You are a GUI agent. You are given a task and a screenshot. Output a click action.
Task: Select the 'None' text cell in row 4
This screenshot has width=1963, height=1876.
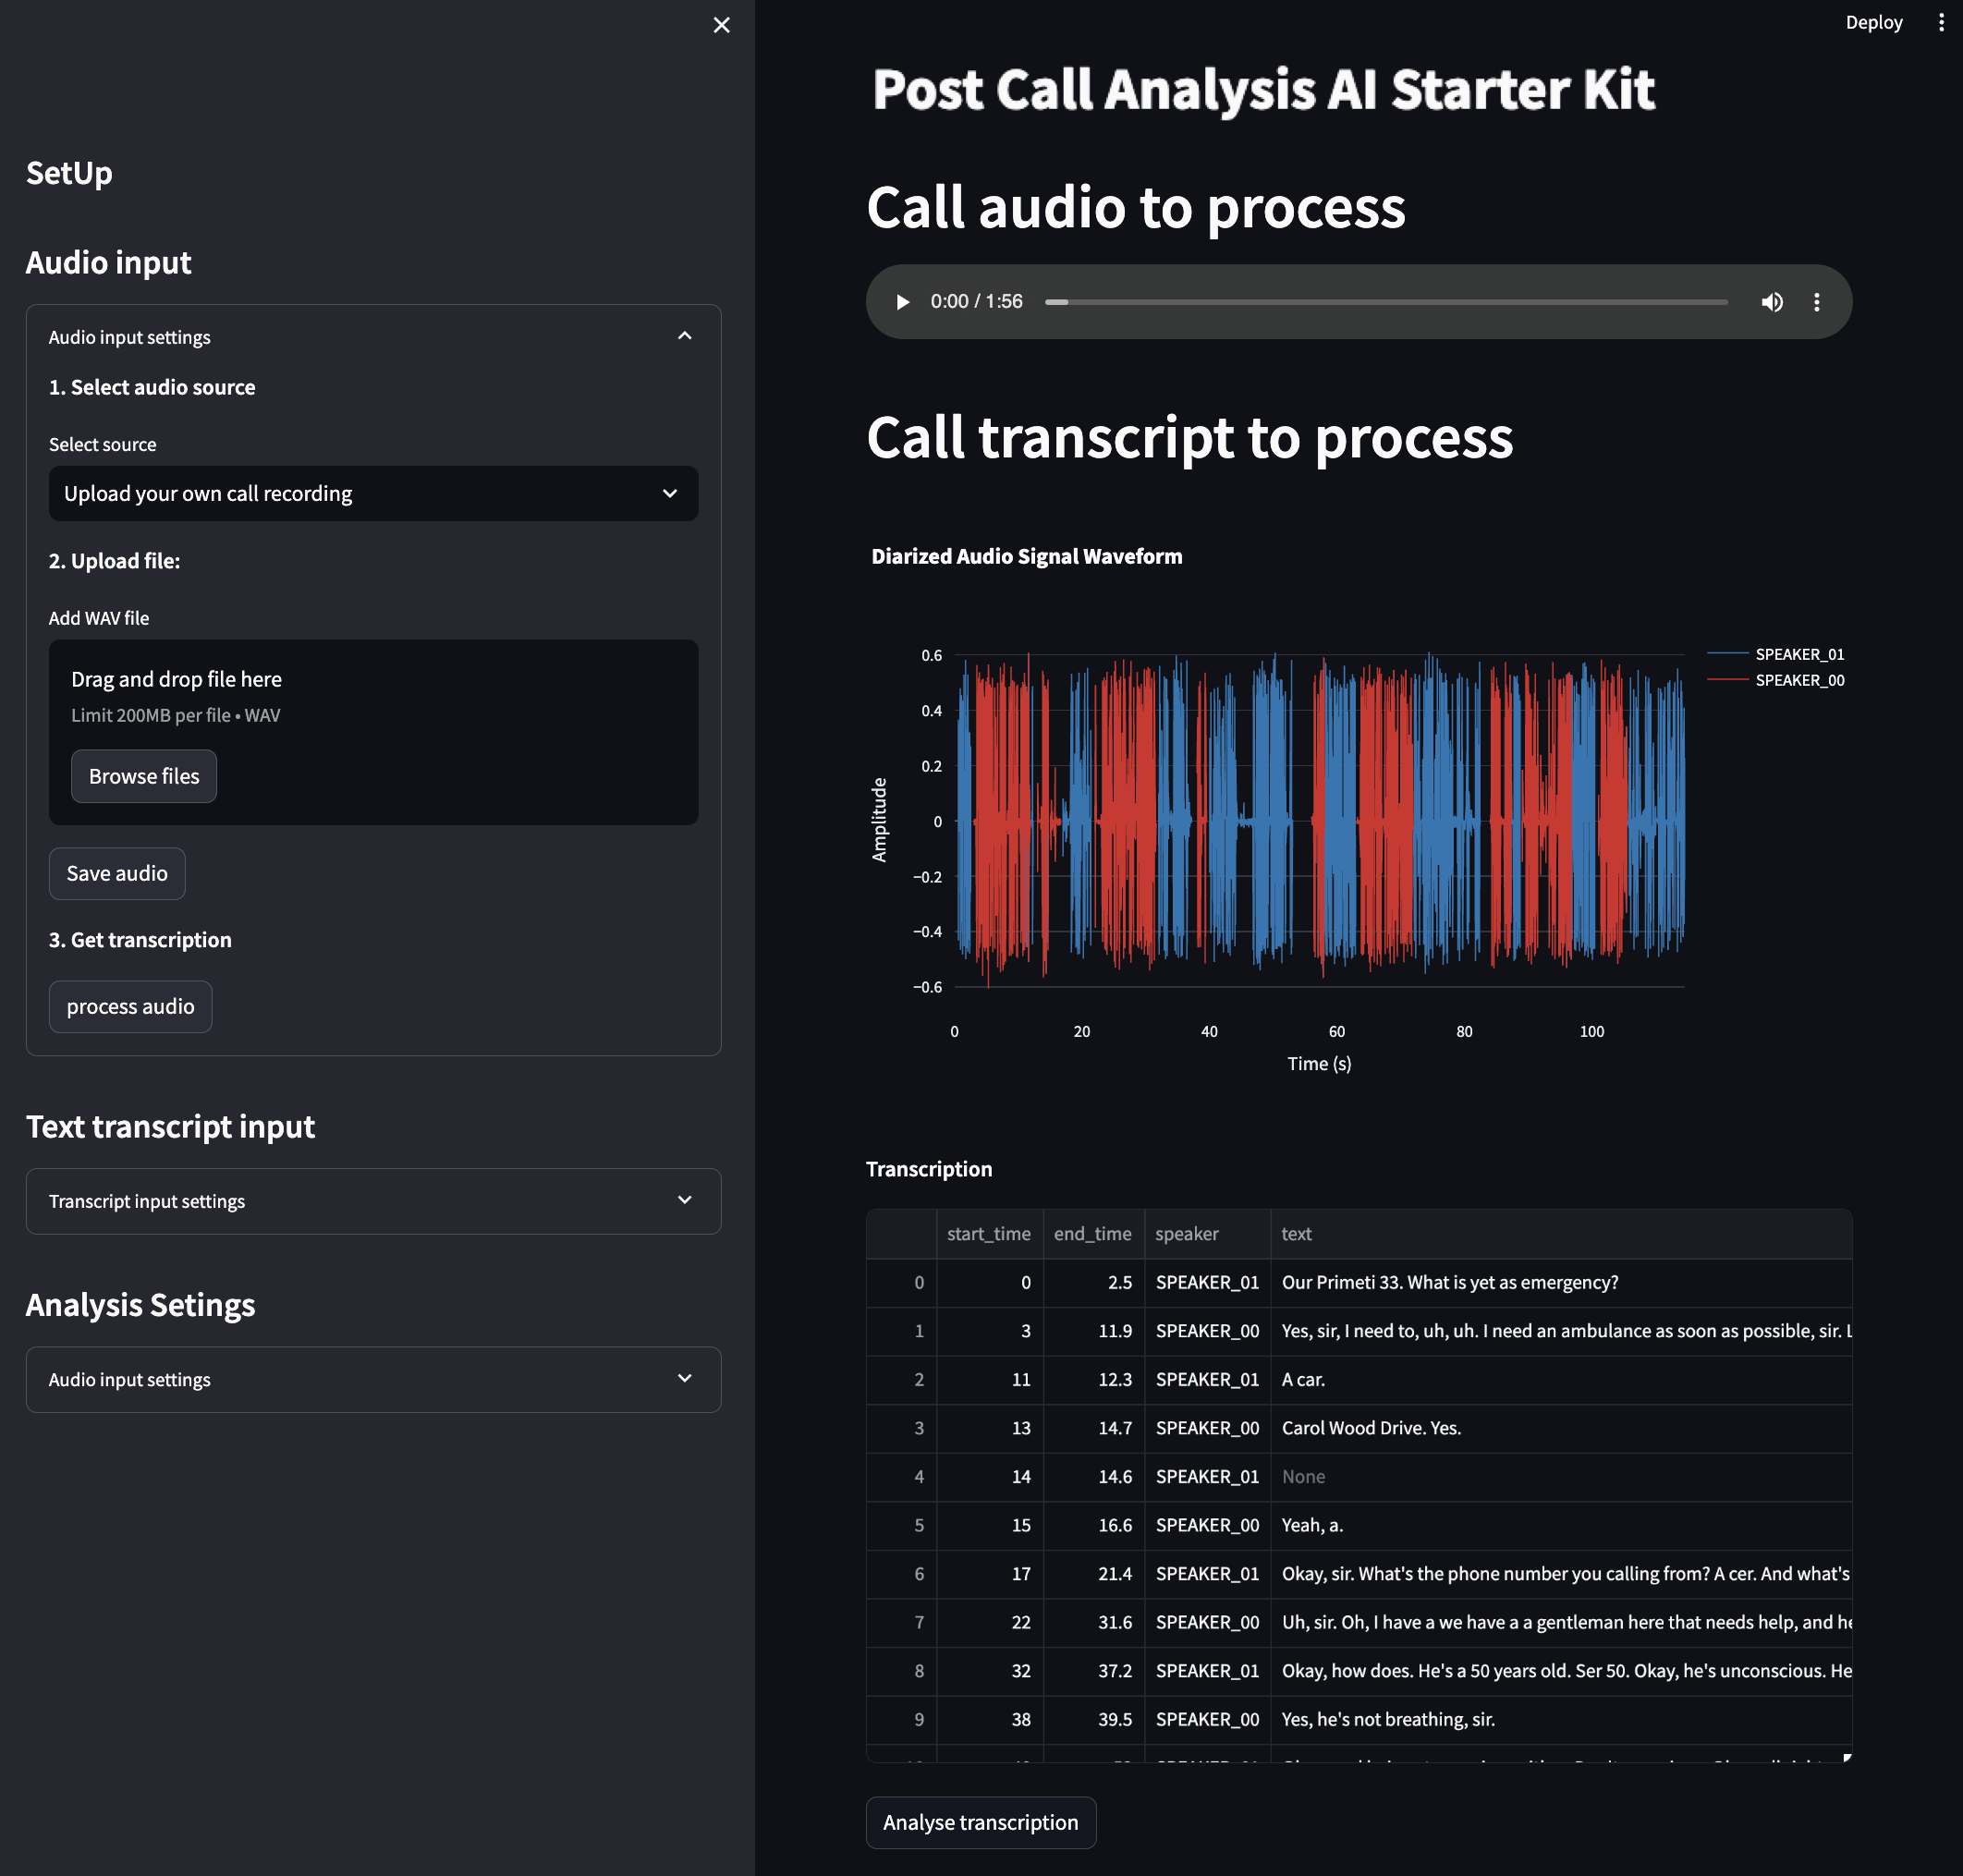coord(1561,1477)
